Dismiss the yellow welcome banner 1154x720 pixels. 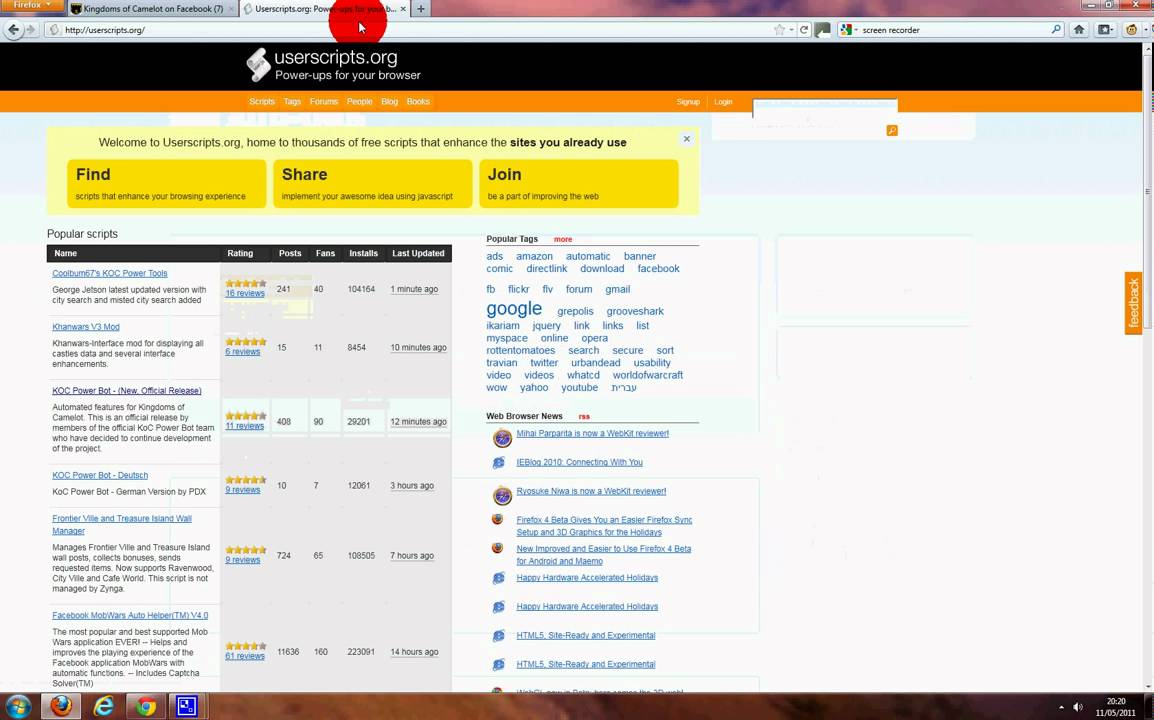(x=687, y=138)
